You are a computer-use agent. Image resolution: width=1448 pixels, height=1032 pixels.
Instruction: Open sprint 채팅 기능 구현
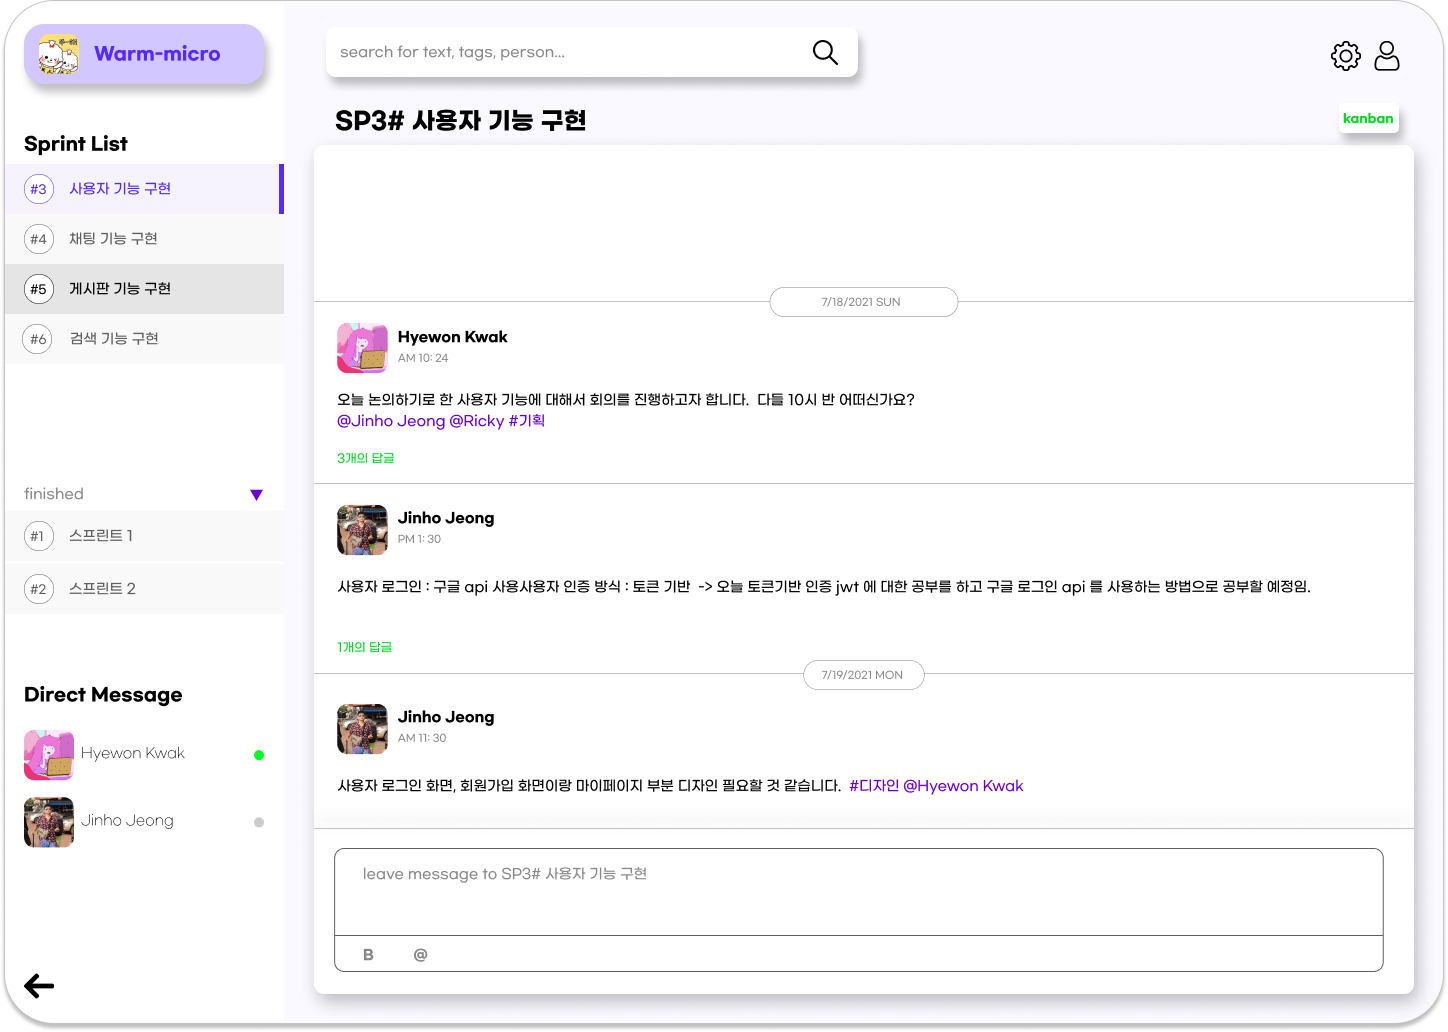point(144,239)
